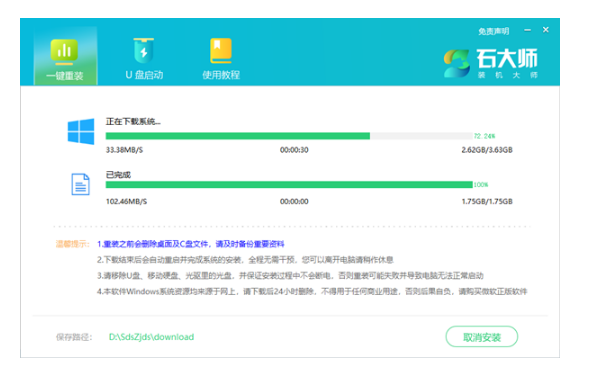Click the blue Windows logo icon
Viewport: 599px width, 372px height.
click(81, 131)
